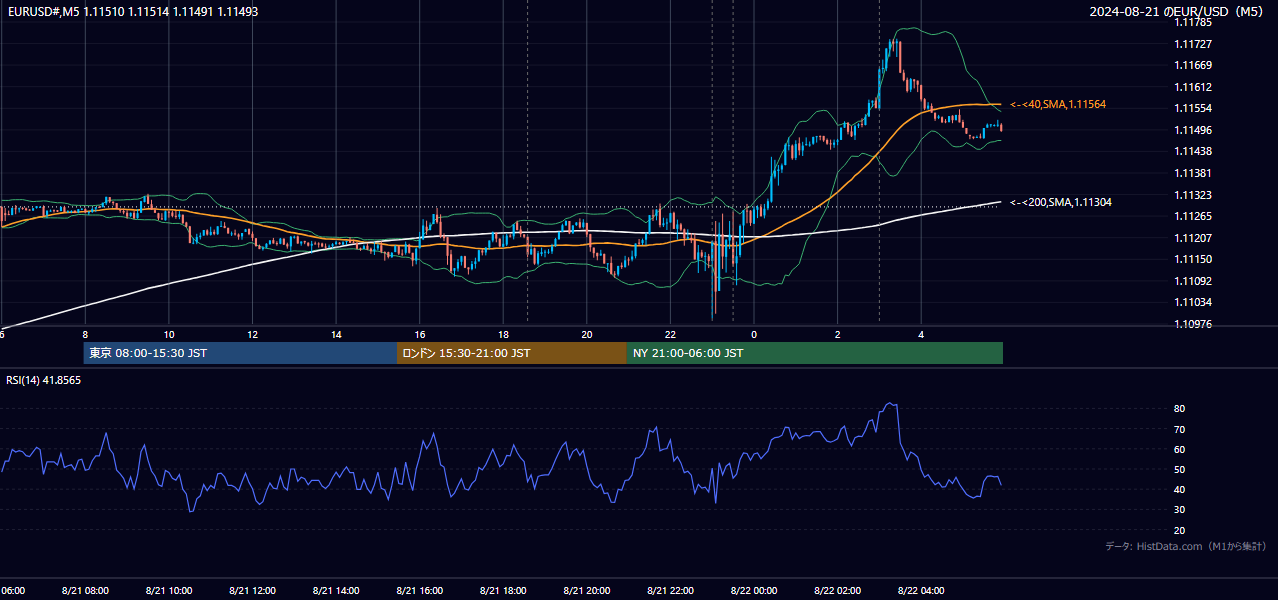Screen dimensions: 1278x600
Task: Click the 8/21 22:00 time axis label
Action: 671,591
